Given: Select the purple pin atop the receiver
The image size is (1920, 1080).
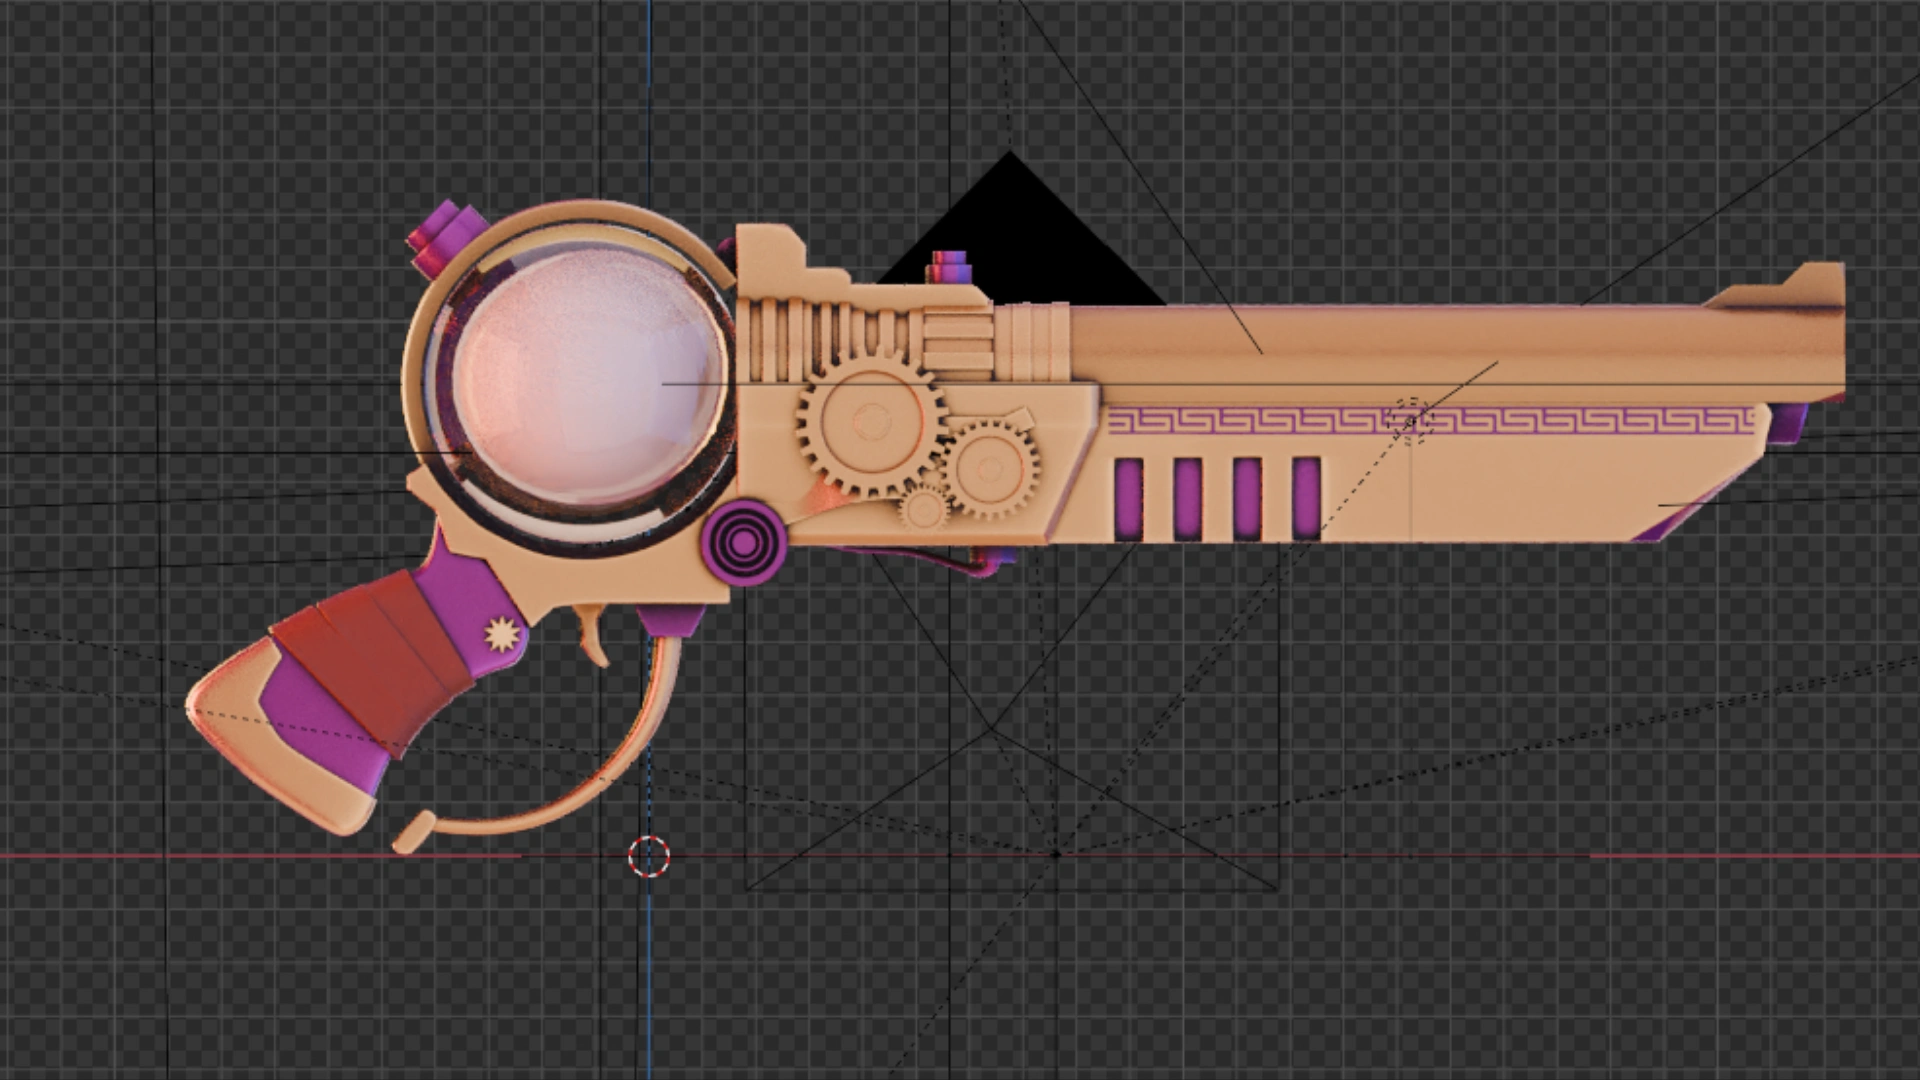Looking at the screenshot, I should pyautogui.click(x=951, y=268).
